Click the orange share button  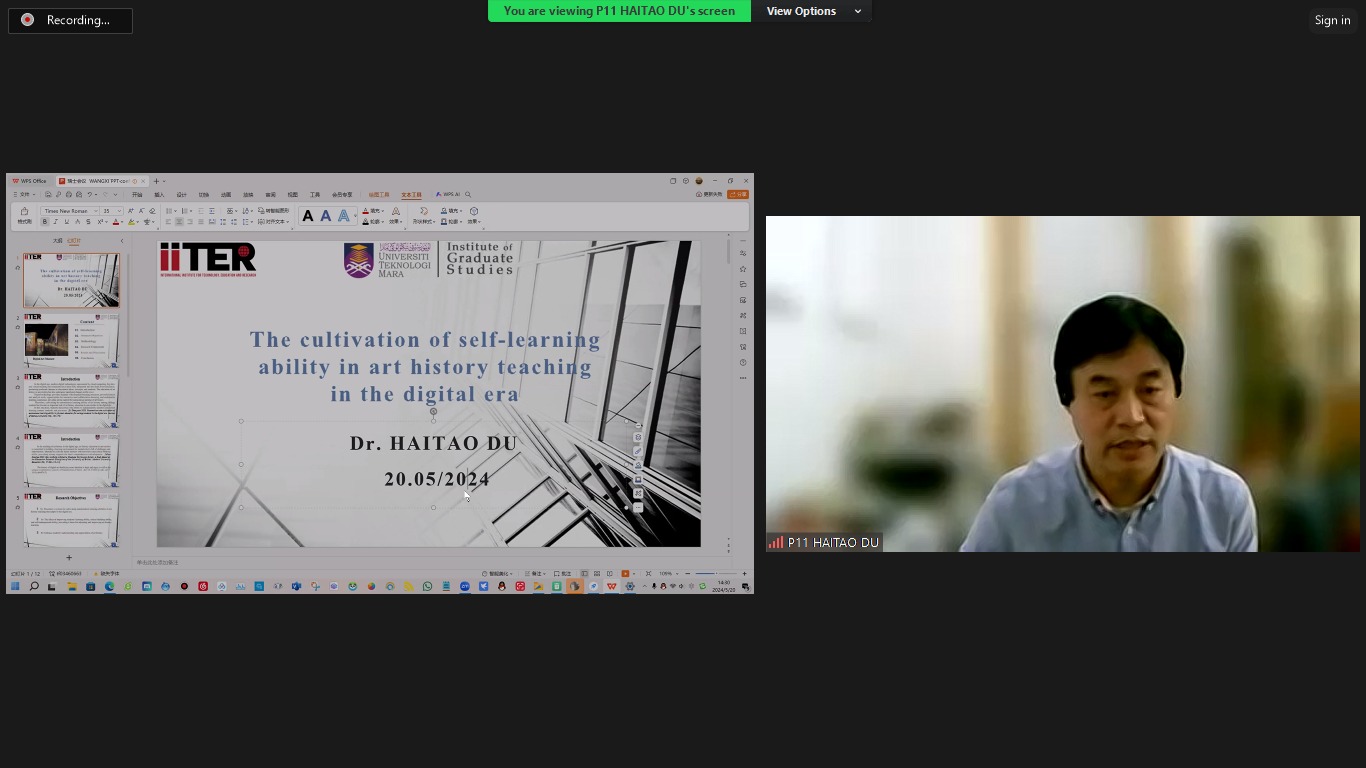pyautogui.click(x=738, y=194)
